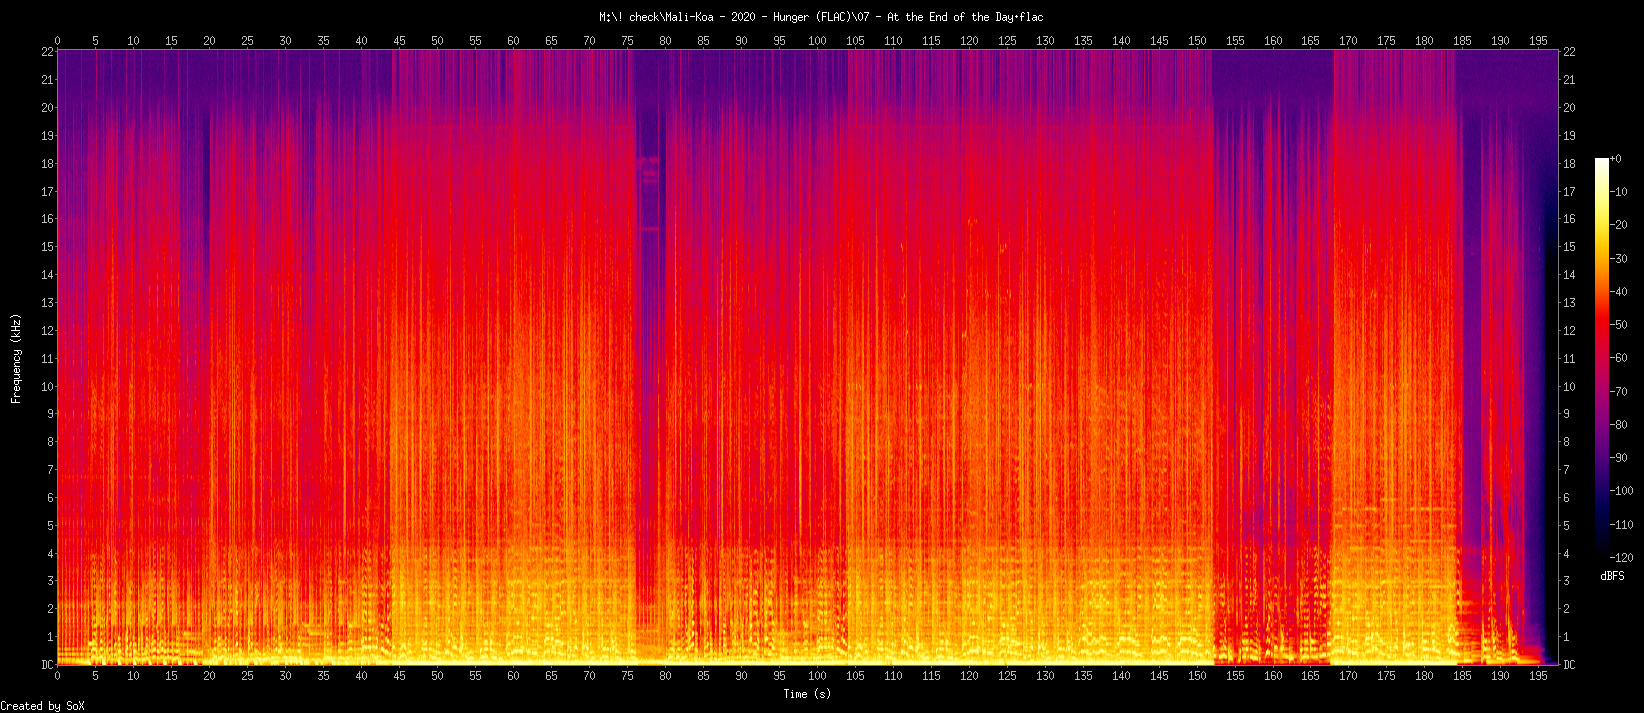This screenshot has height=713, width=1644.
Task: Click "45" tick on bottom time axis
Action: coord(399,676)
